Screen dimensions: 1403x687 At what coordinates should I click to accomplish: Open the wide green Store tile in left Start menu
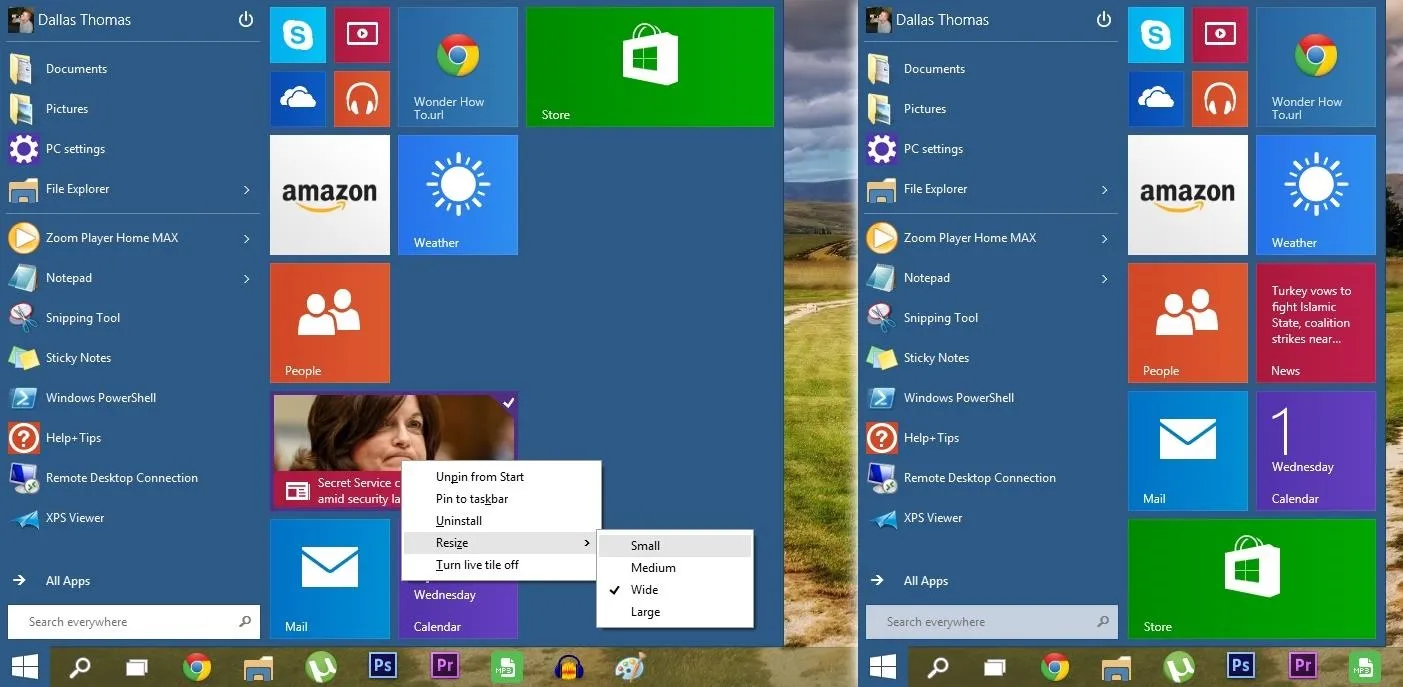(650, 67)
